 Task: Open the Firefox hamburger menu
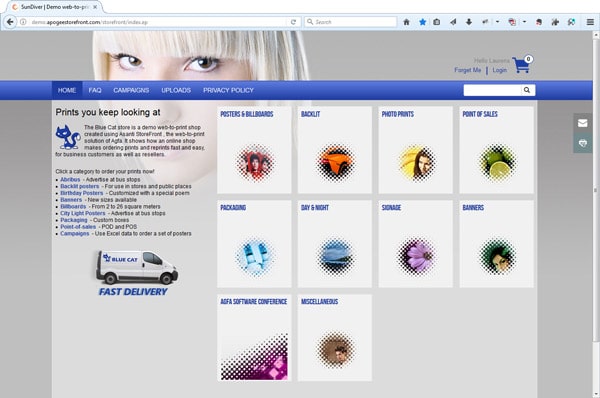590,22
